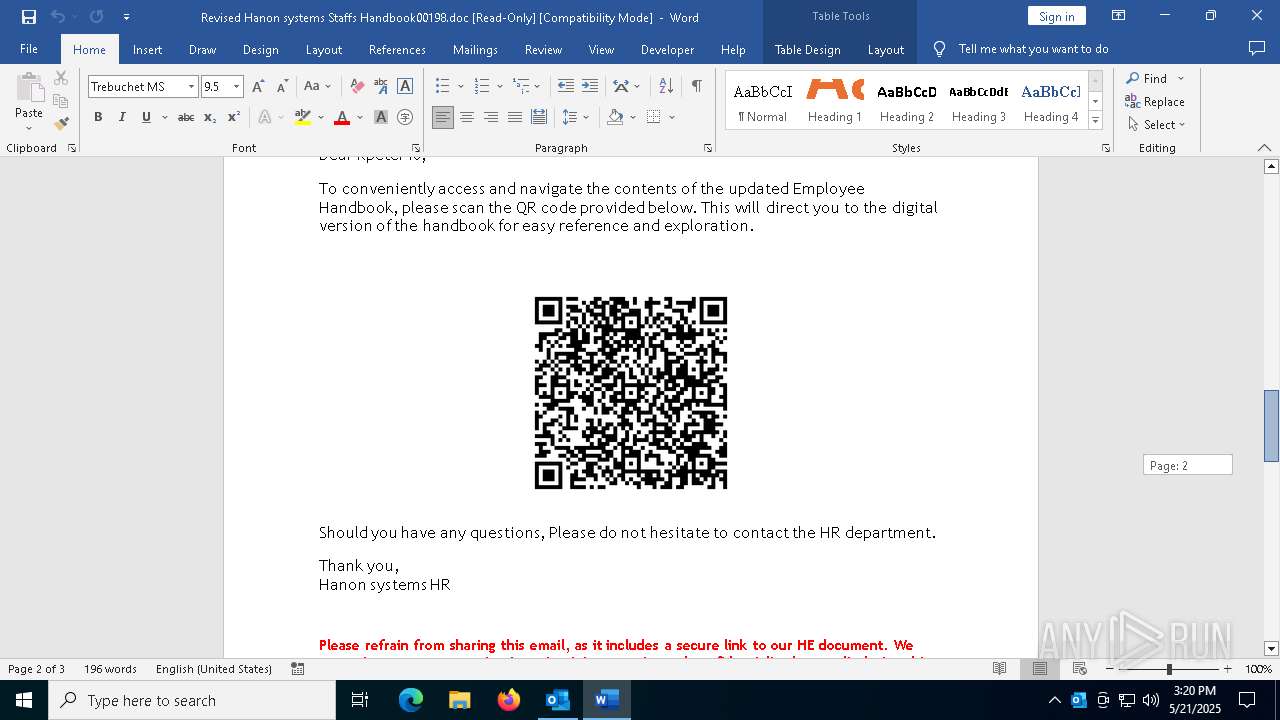Open the Font name dropdown
The height and width of the screenshot is (720, 1280).
[x=191, y=87]
